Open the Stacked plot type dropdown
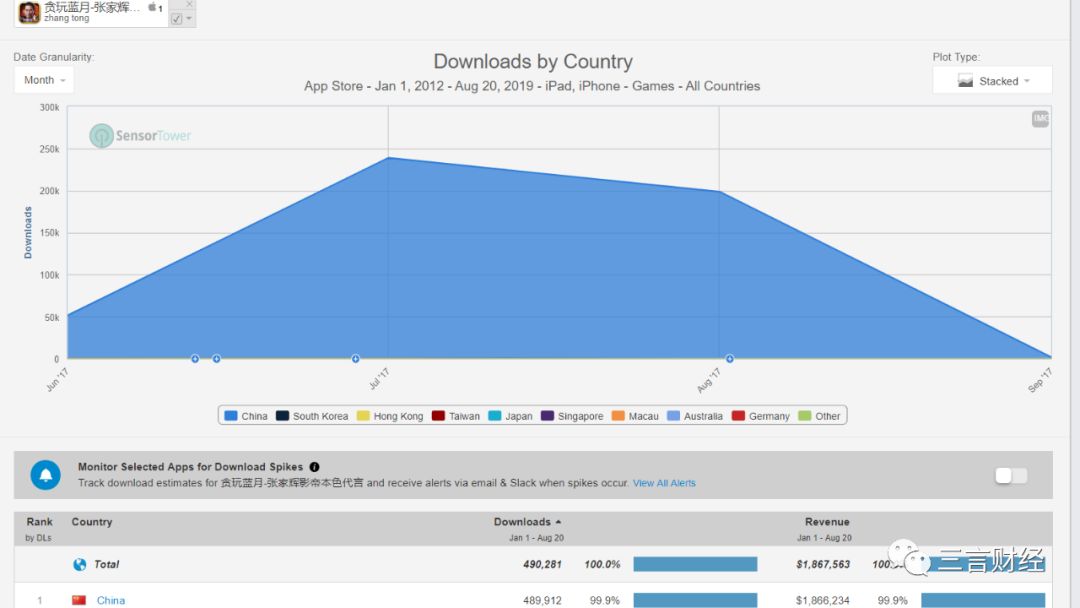This screenshot has width=1080, height=608. coord(992,81)
